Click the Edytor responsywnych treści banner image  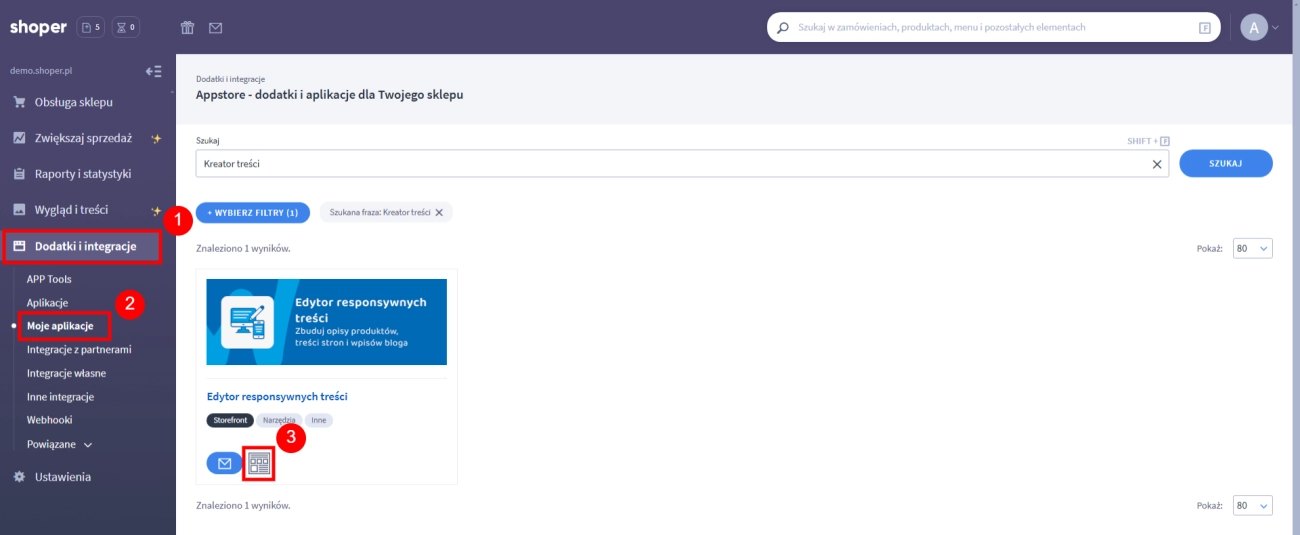pos(326,321)
